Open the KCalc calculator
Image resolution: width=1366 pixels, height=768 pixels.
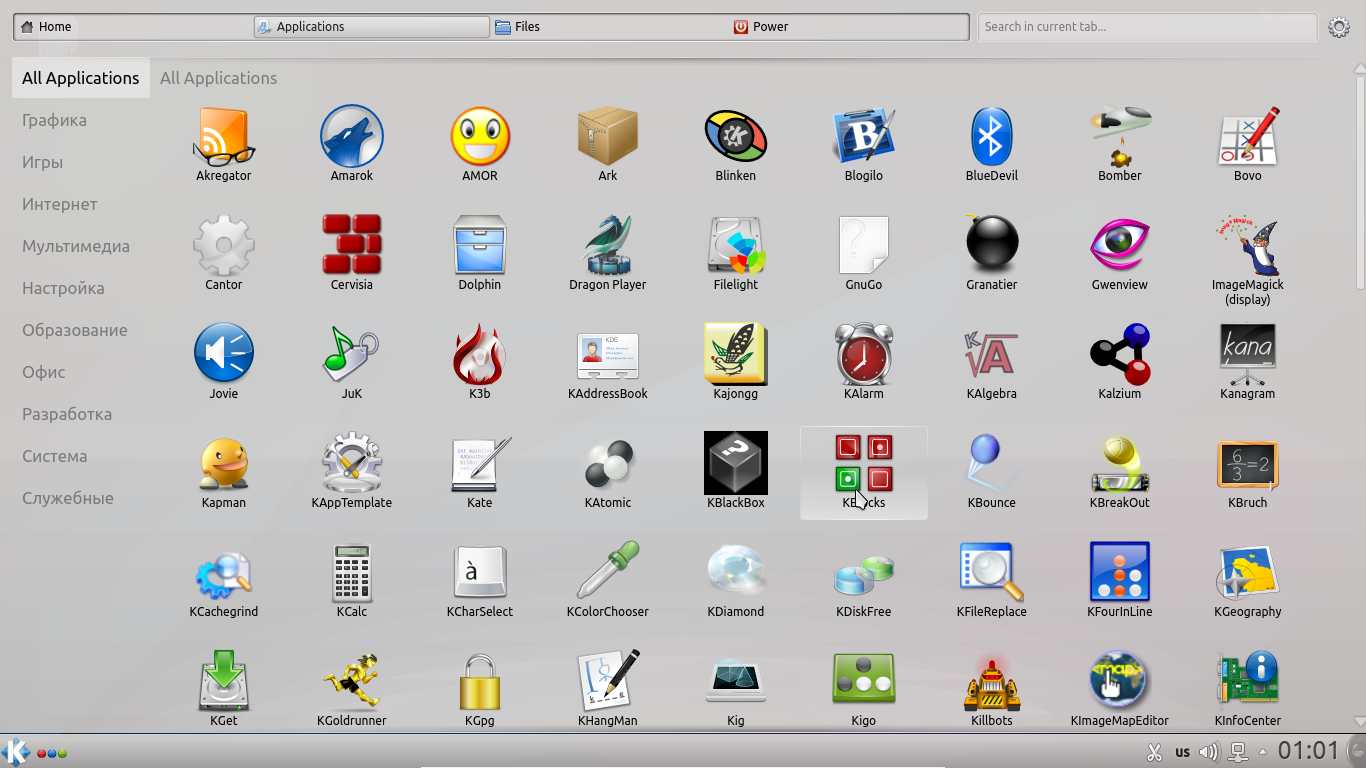pyautogui.click(x=352, y=581)
